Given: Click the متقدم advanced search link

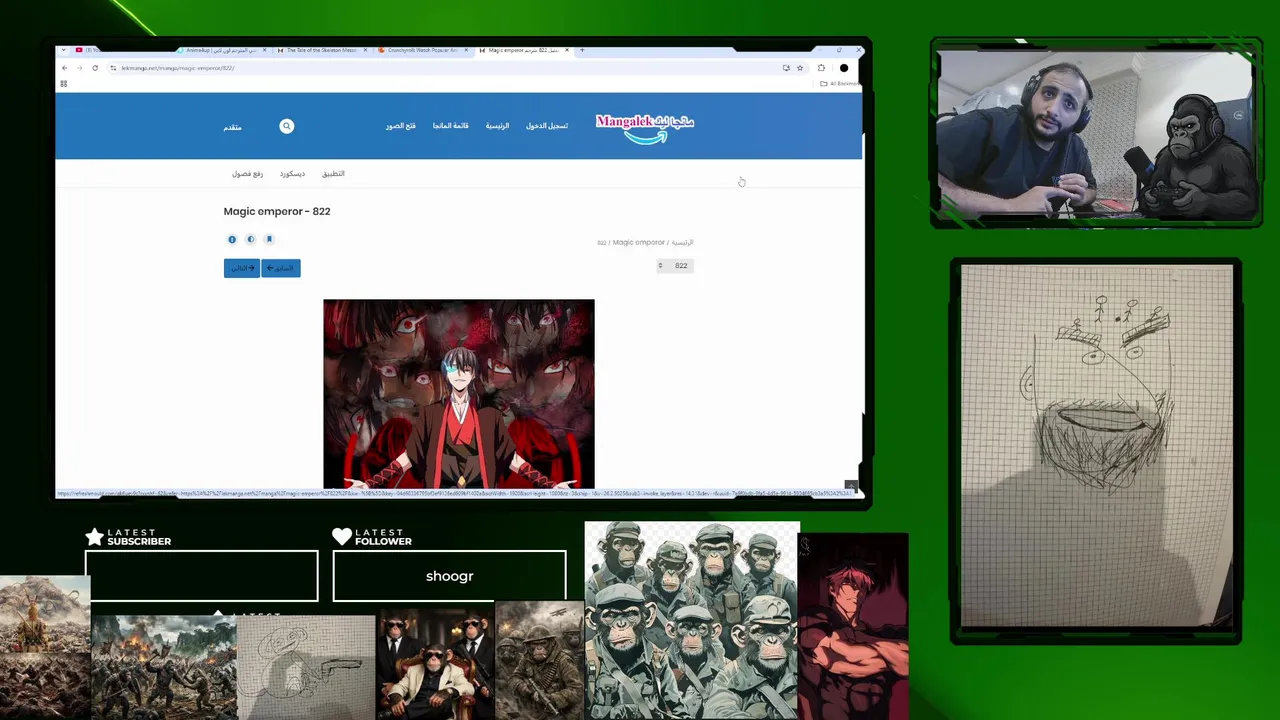Looking at the screenshot, I should coord(232,127).
